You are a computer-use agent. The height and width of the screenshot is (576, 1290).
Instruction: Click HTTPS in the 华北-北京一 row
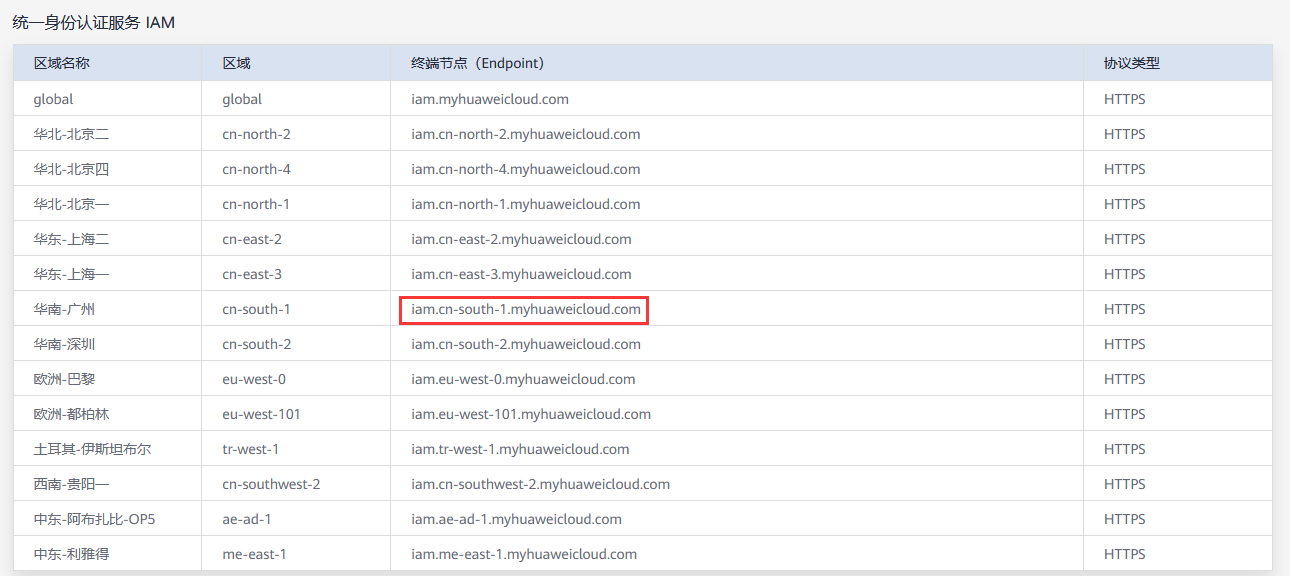[1125, 204]
